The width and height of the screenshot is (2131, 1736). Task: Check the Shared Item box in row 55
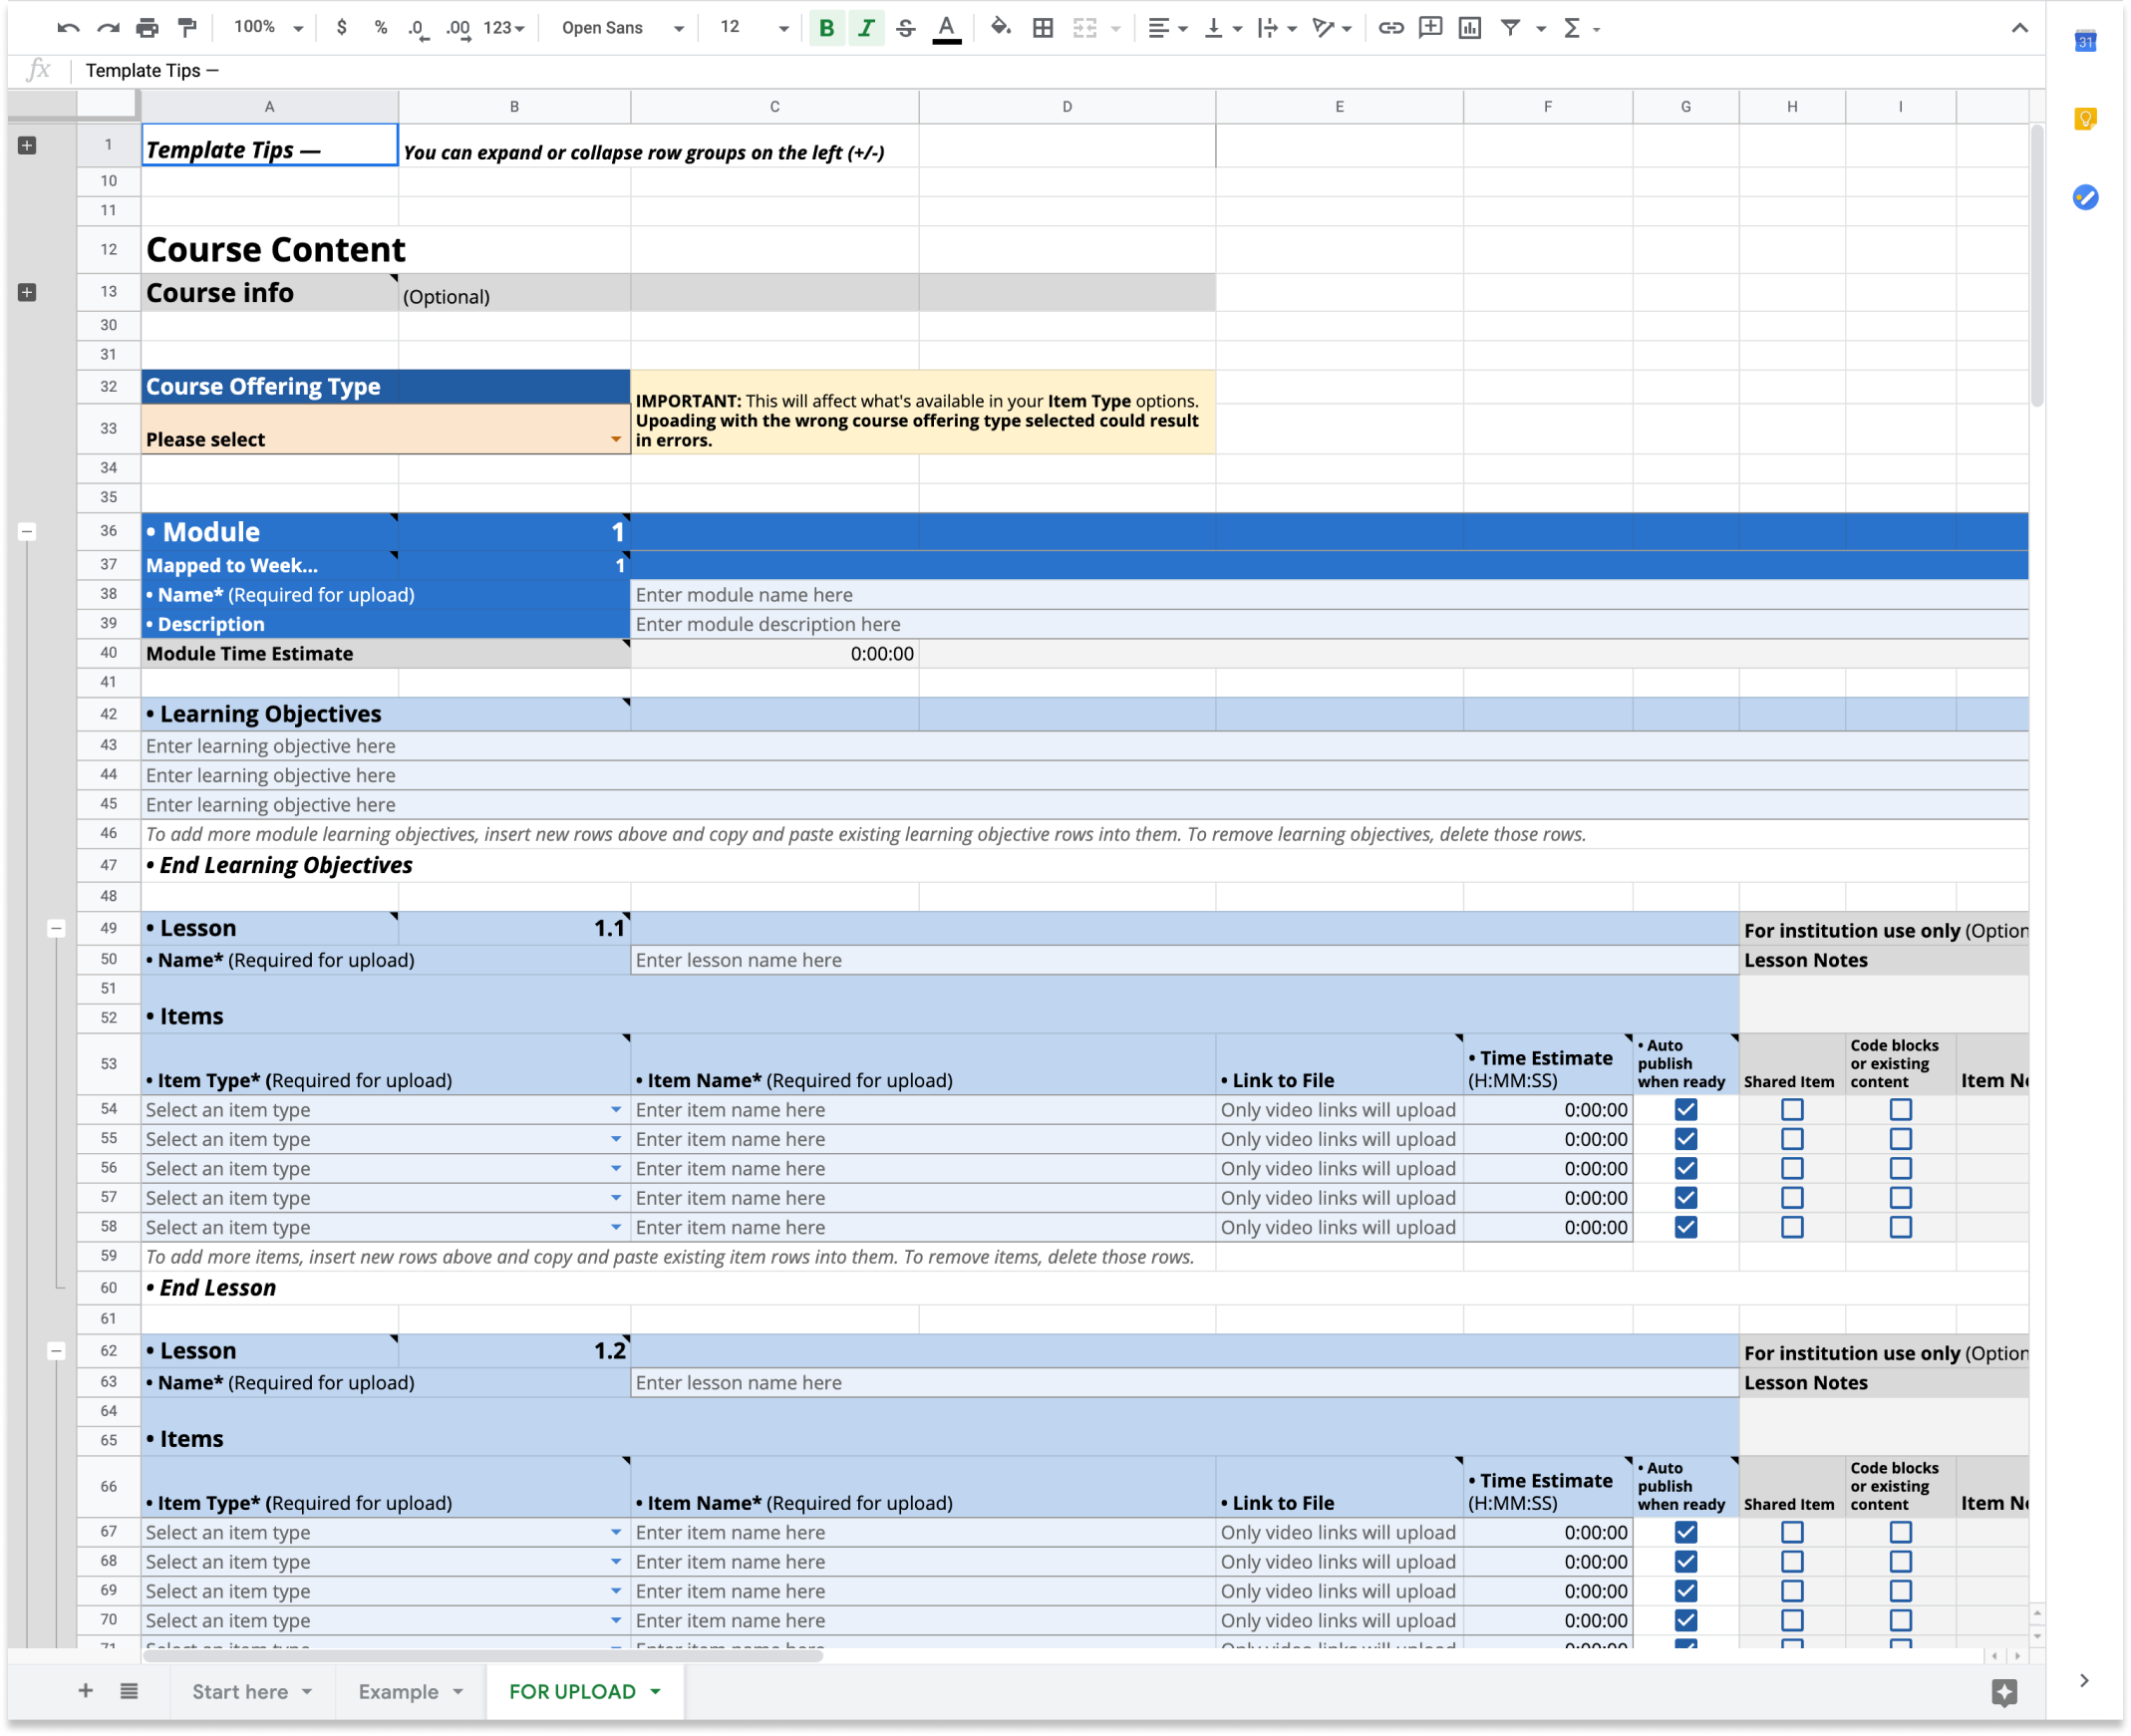pyautogui.click(x=1792, y=1139)
